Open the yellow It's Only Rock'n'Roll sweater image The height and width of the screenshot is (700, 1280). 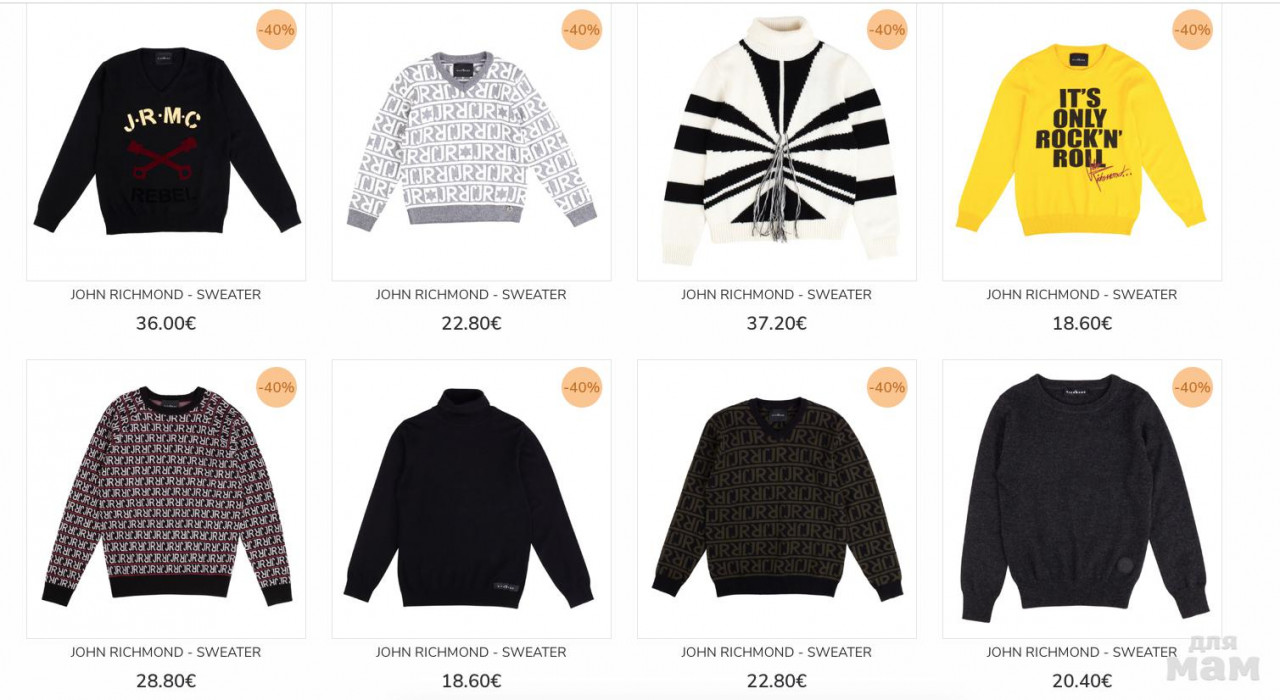(1082, 141)
